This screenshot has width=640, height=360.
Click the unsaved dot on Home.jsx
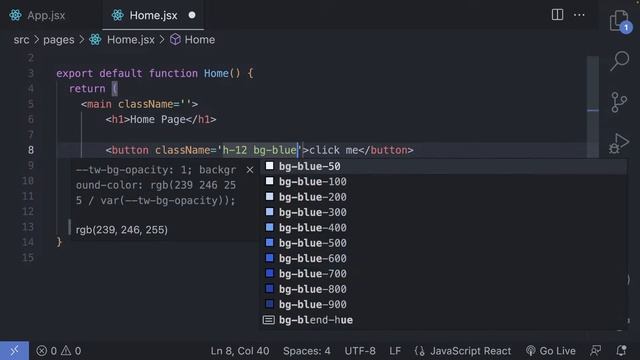coord(192,15)
